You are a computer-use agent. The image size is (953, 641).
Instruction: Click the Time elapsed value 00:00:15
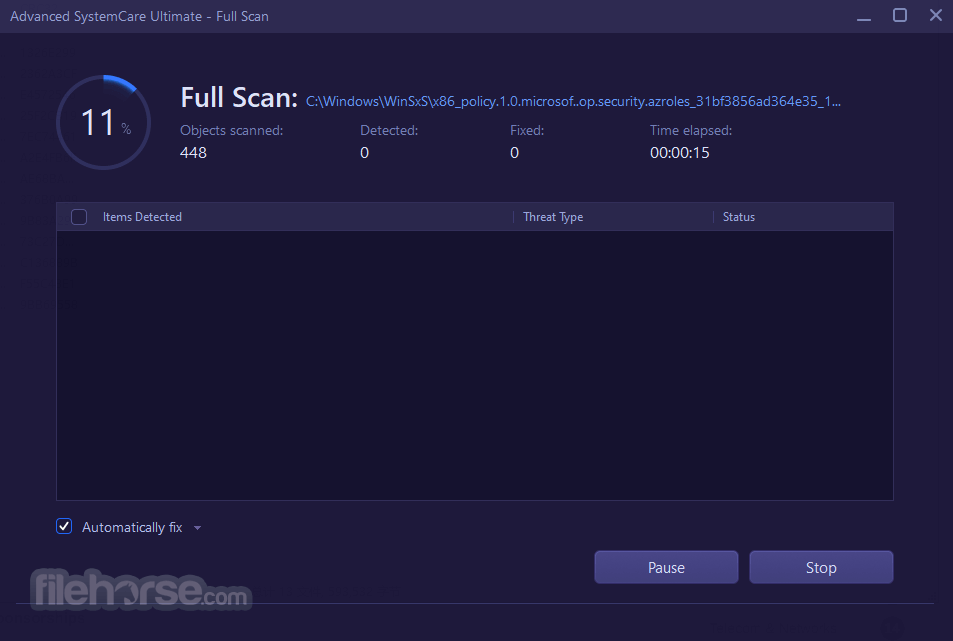[679, 153]
